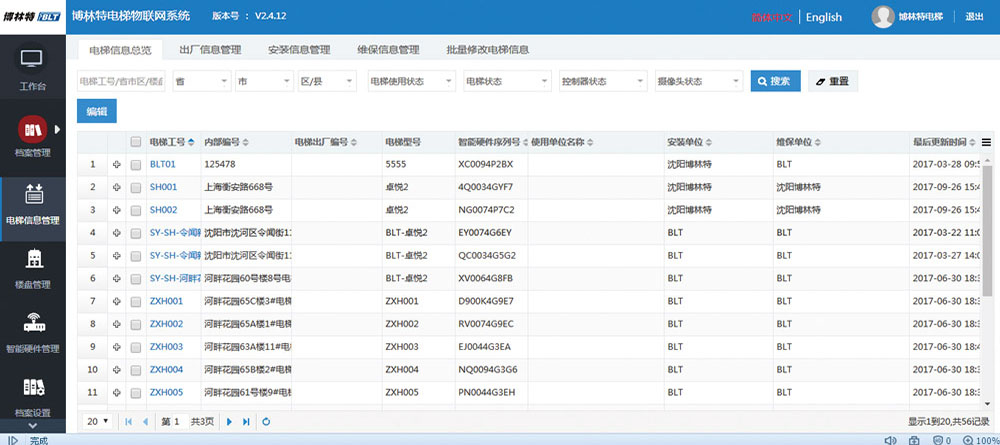Click the 搜索 search button

[x=775, y=81]
